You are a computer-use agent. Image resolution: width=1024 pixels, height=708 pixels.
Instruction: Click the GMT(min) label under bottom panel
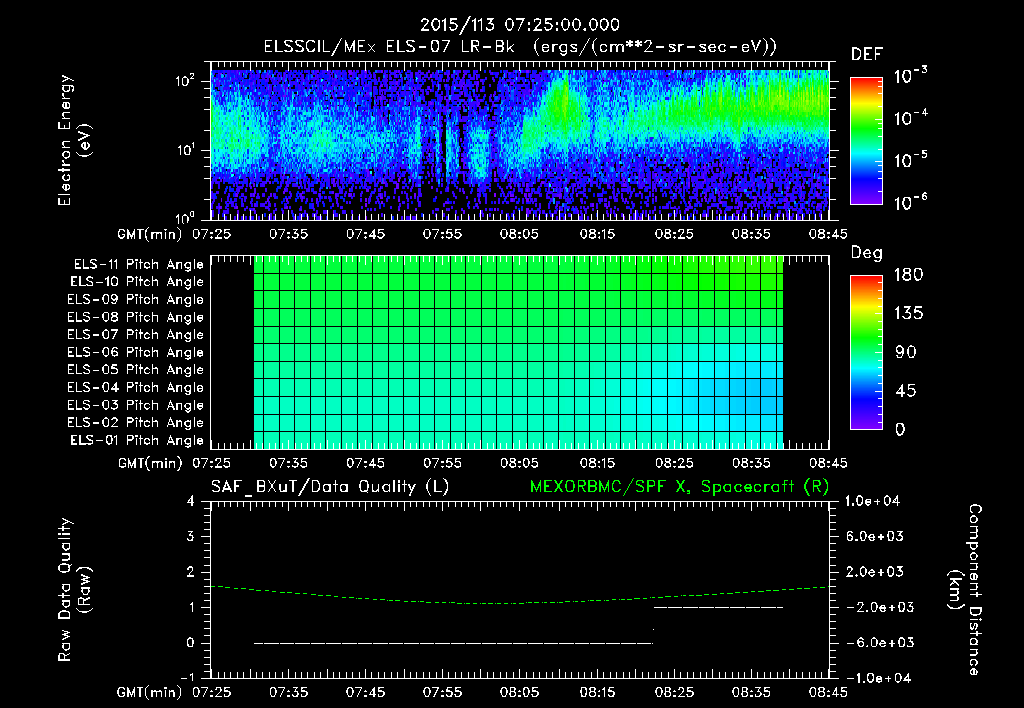[150, 692]
